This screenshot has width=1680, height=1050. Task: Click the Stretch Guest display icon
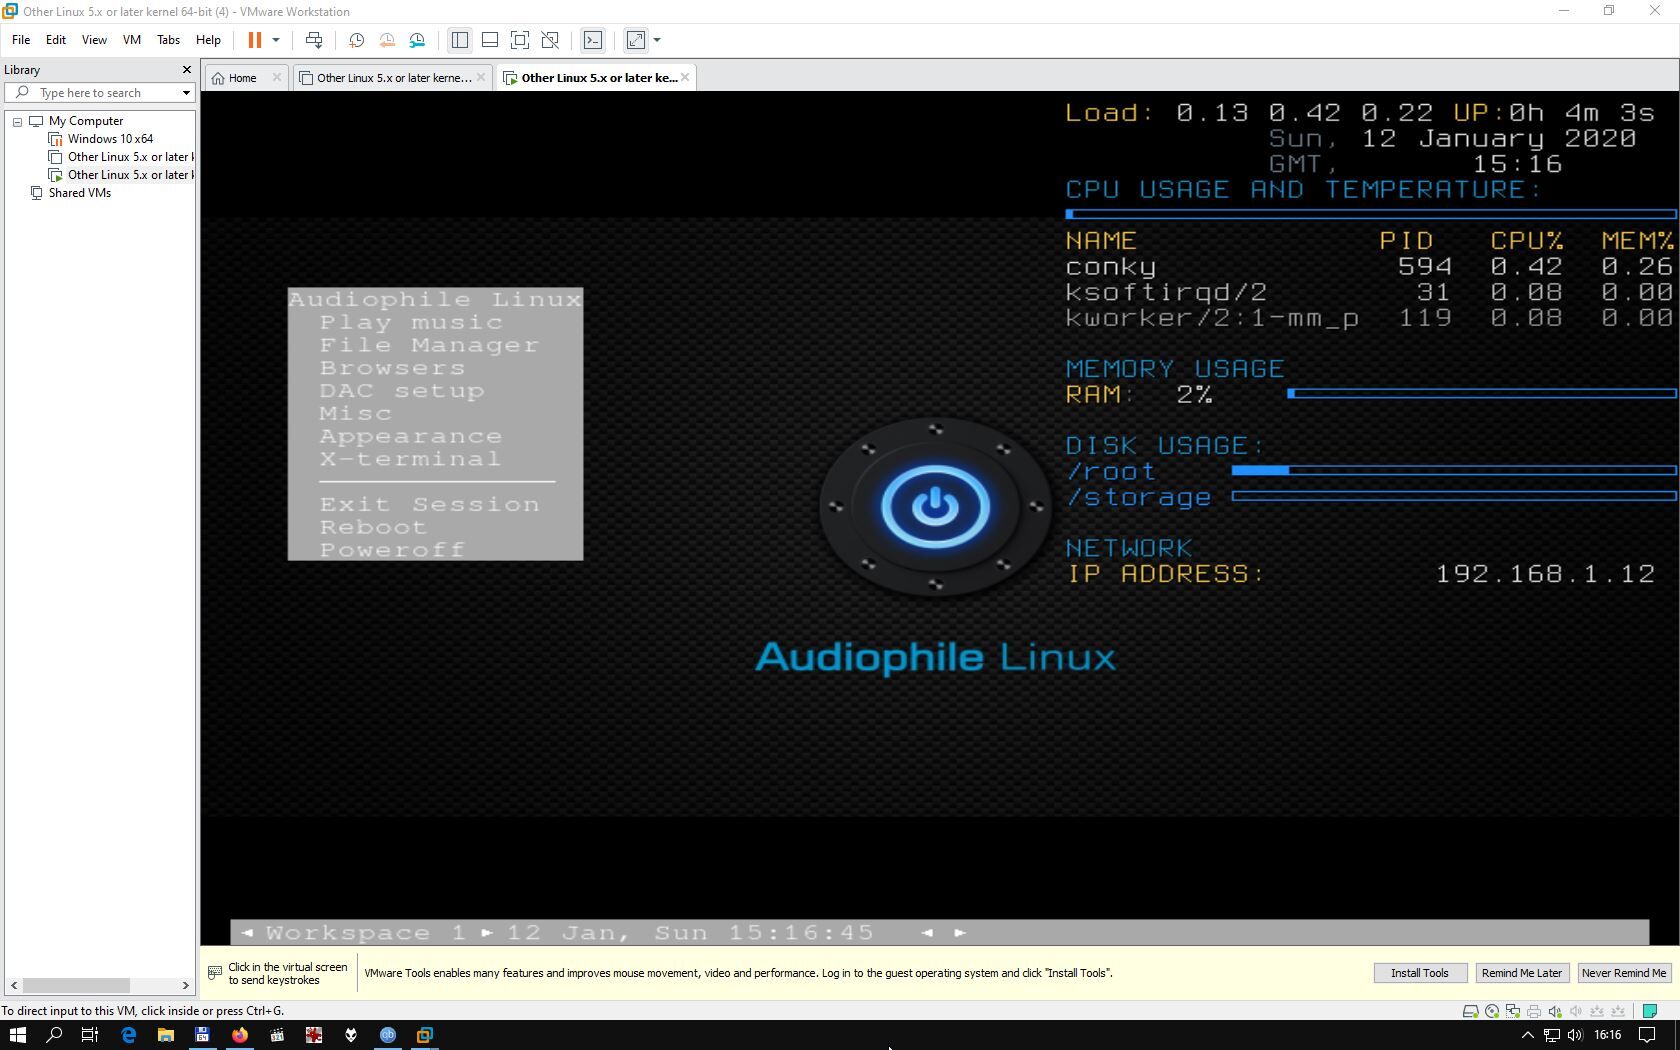(636, 40)
